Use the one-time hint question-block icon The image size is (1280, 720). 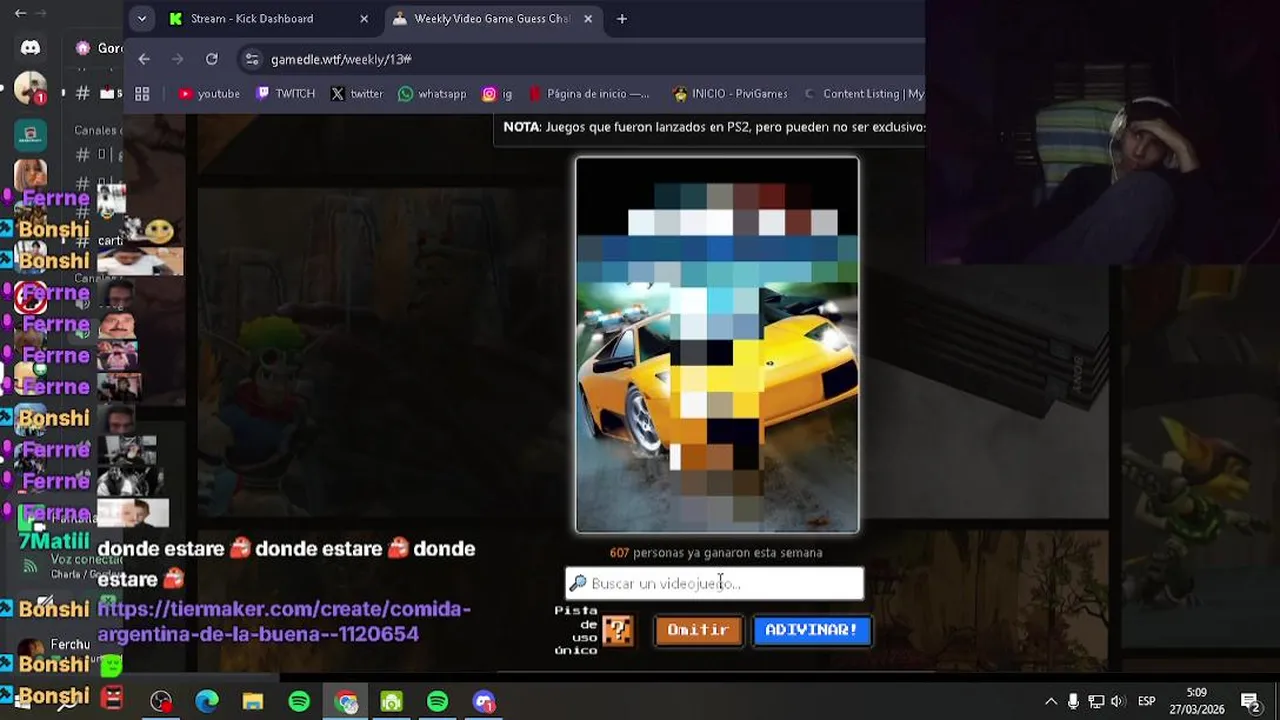[617, 630]
